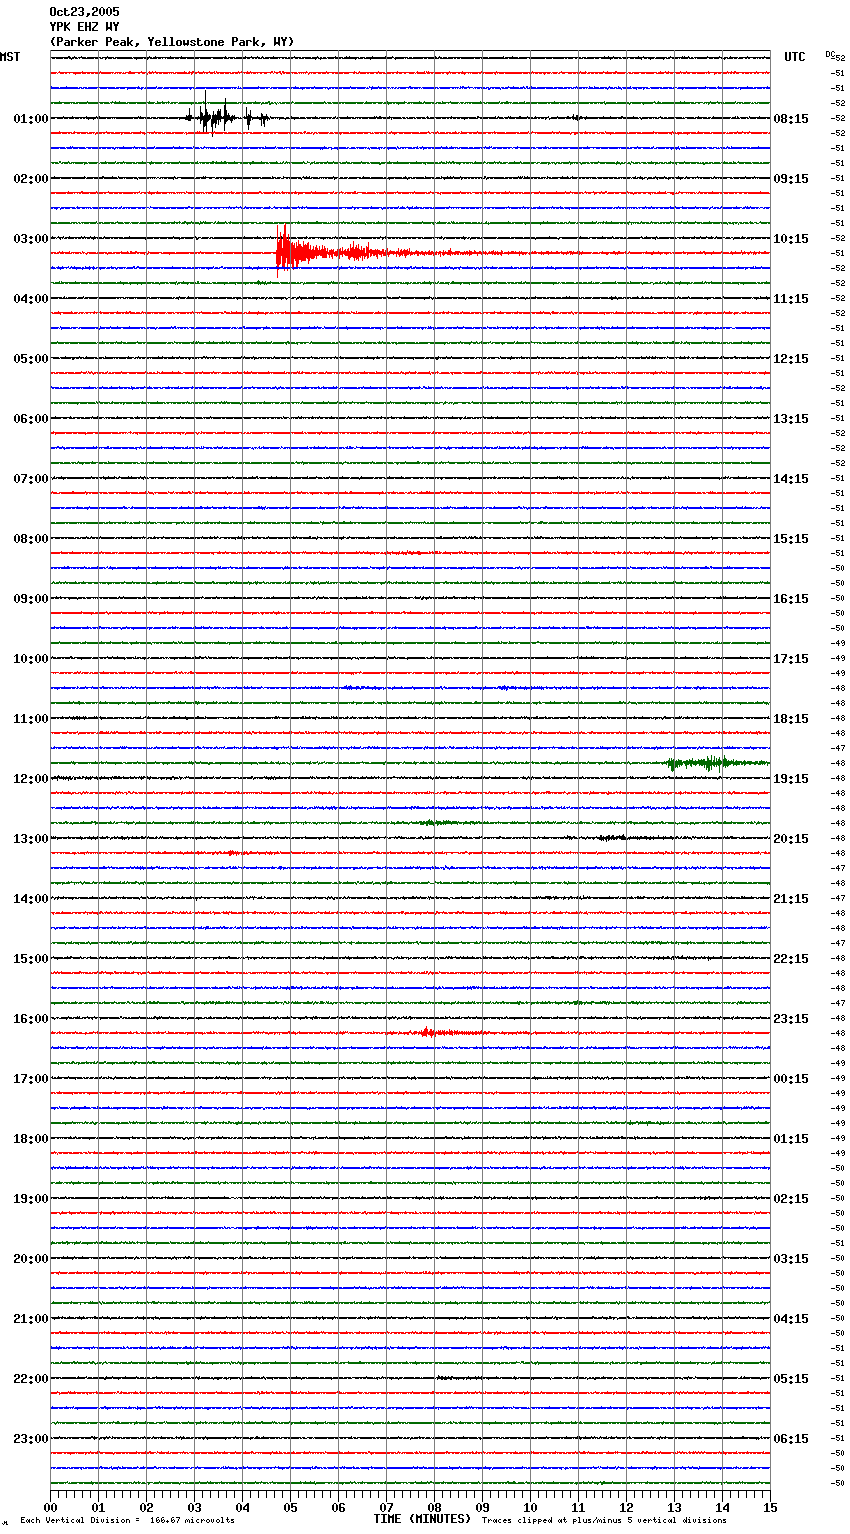Select the 20:00 MST time label
Image resolution: width=850 pixels, height=1534 pixels.
pos(31,1259)
